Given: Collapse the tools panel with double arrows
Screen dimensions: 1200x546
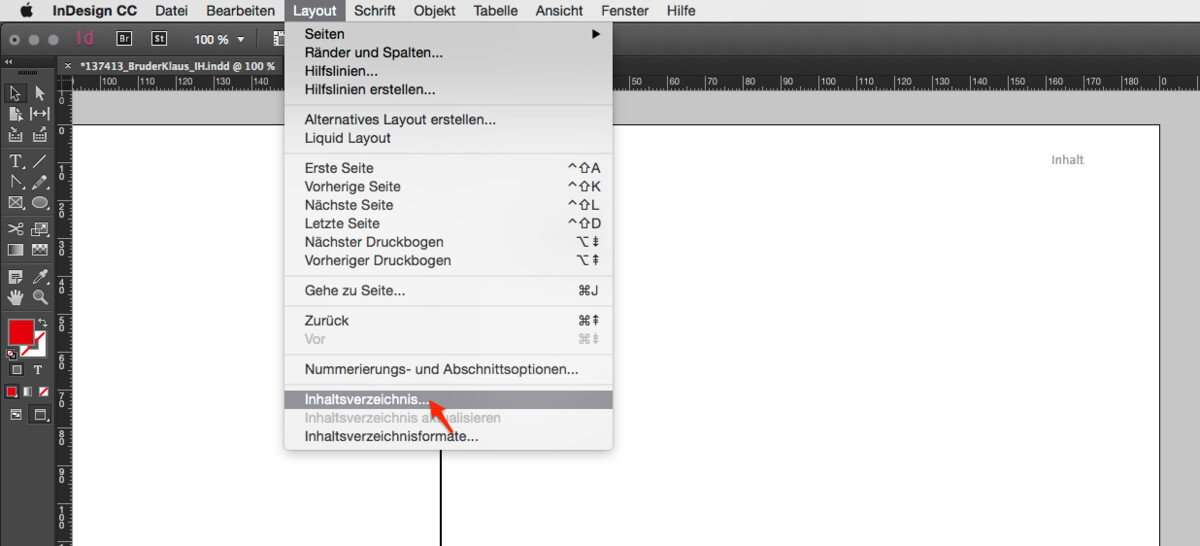Looking at the screenshot, I should point(9,62).
